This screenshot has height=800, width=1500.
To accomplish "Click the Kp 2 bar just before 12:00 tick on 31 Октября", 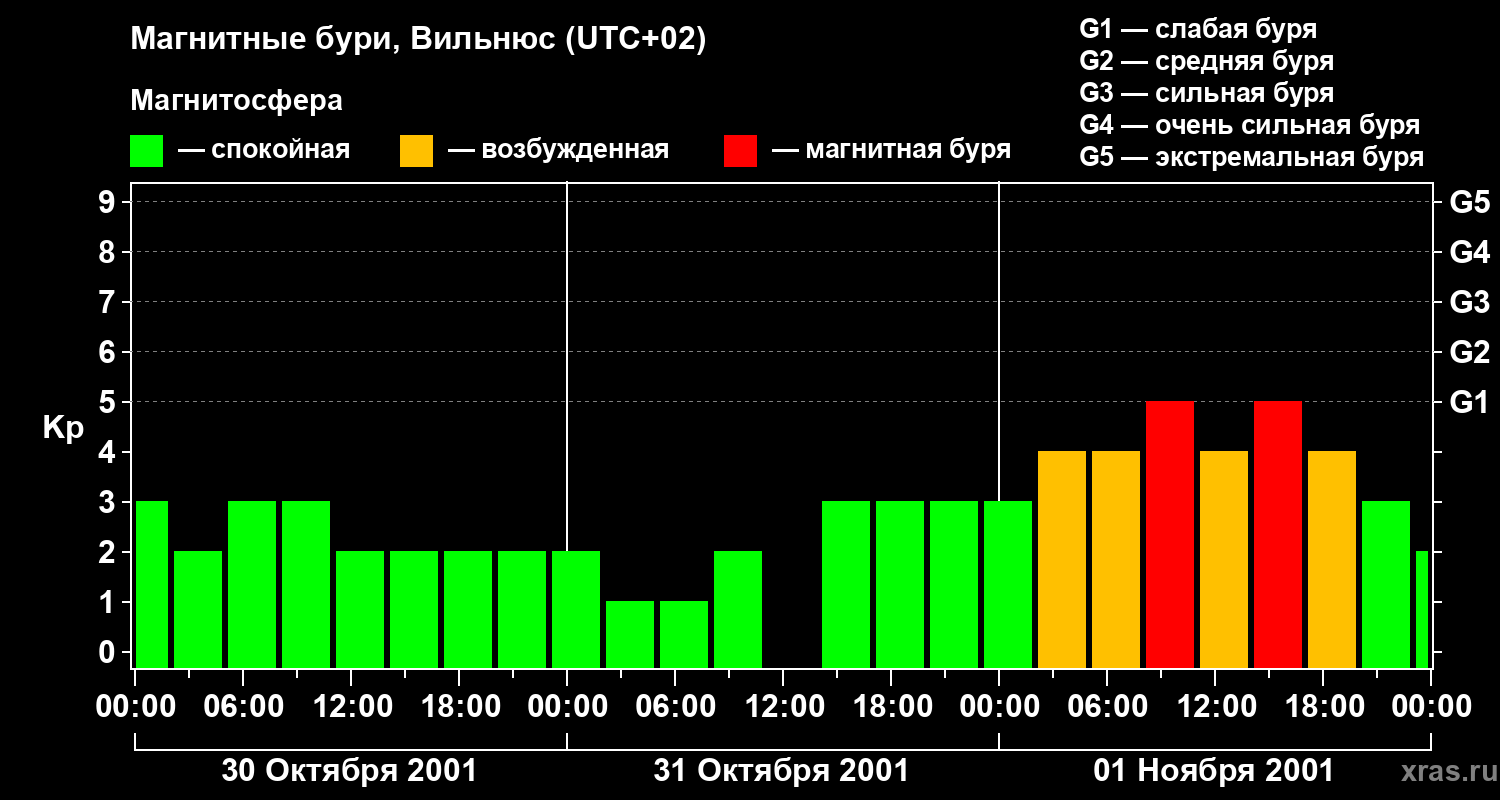I will pos(738,609).
